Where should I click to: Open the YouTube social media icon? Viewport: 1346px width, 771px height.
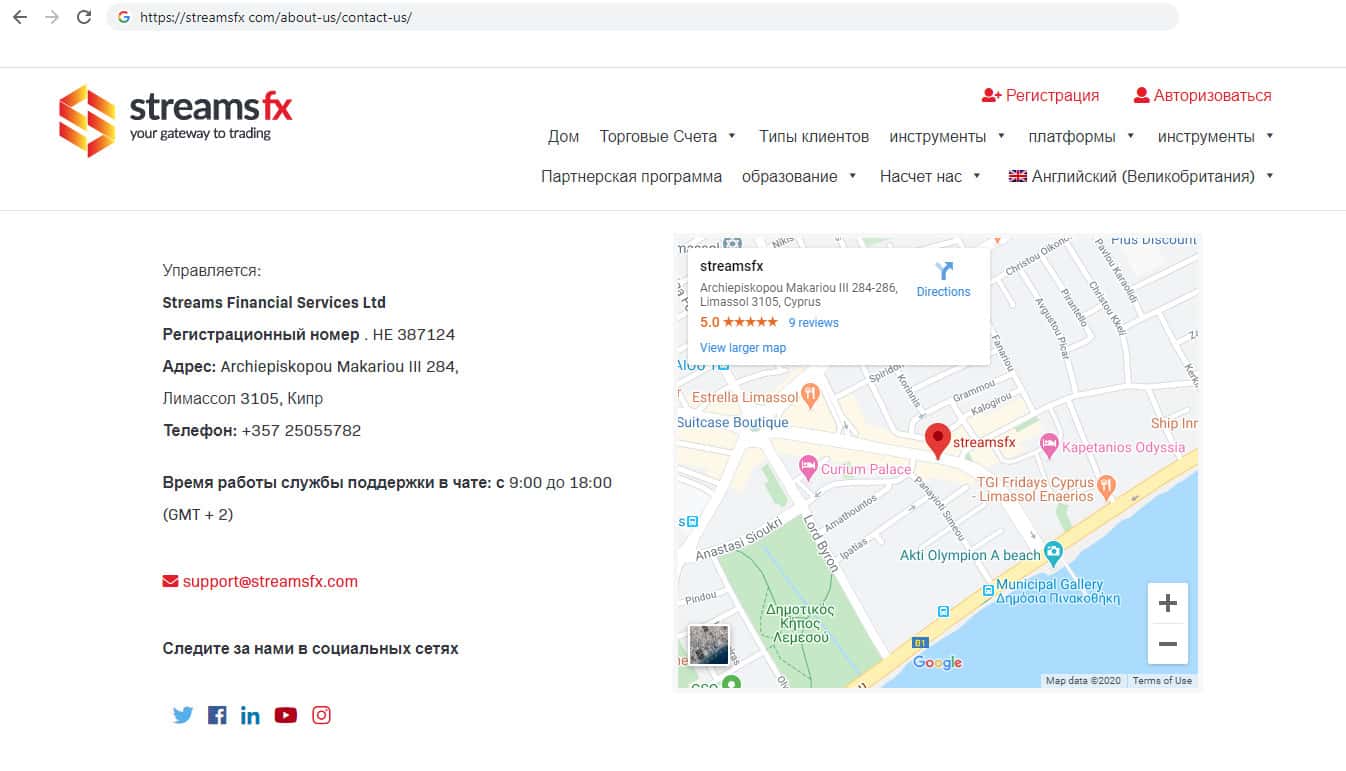click(x=286, y=715)
